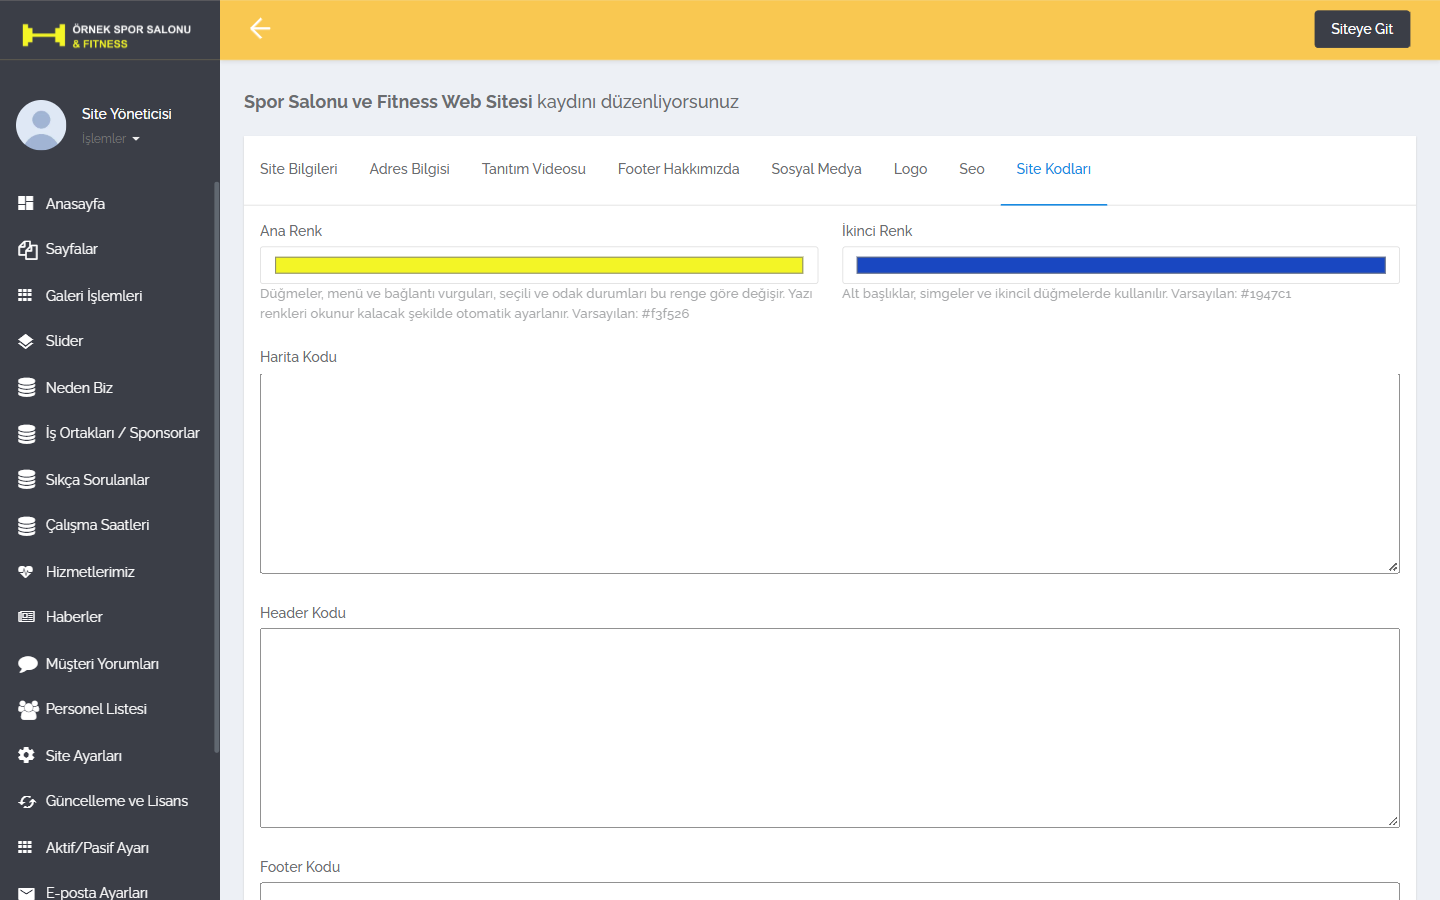
Task: Open the yellow Ana Renk color picker
Action: click(x=539, y=265)
